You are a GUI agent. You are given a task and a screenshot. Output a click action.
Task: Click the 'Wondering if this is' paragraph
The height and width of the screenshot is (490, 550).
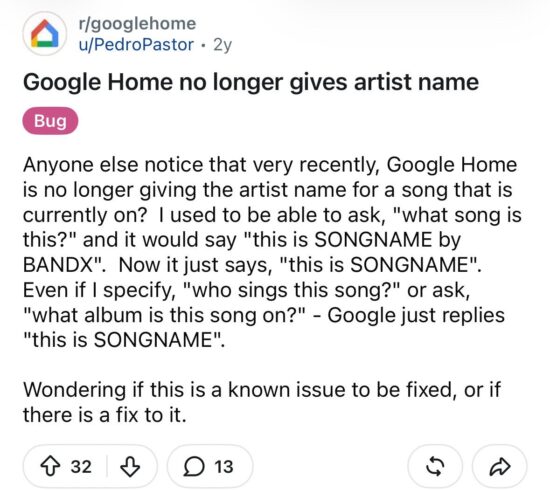[262, 402]
